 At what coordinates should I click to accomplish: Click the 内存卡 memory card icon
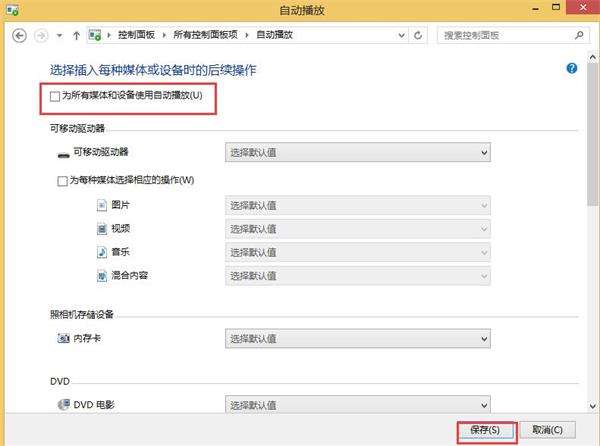(x=63, y=338)
